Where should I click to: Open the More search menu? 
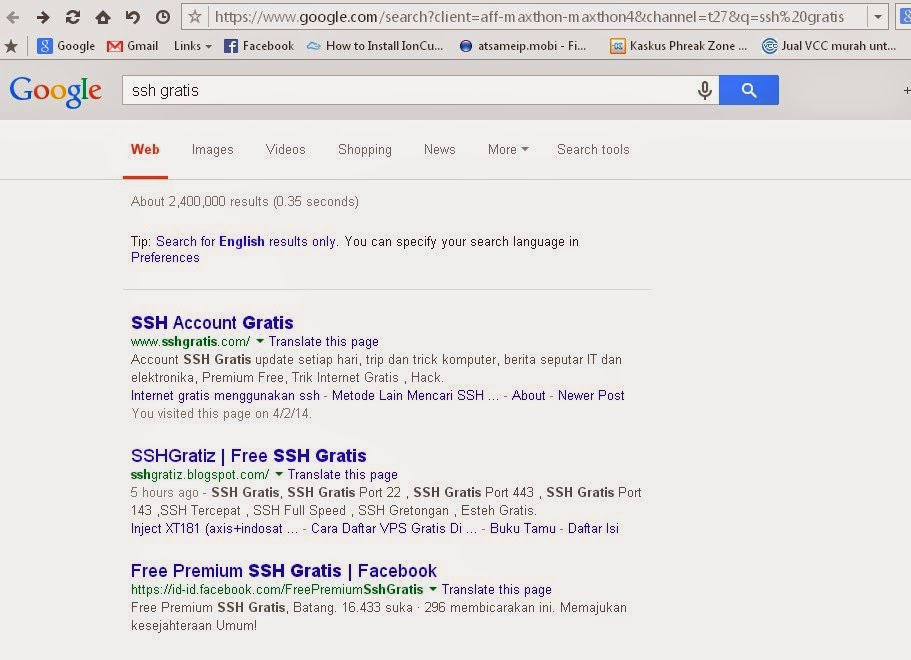(x=508, y=150)
